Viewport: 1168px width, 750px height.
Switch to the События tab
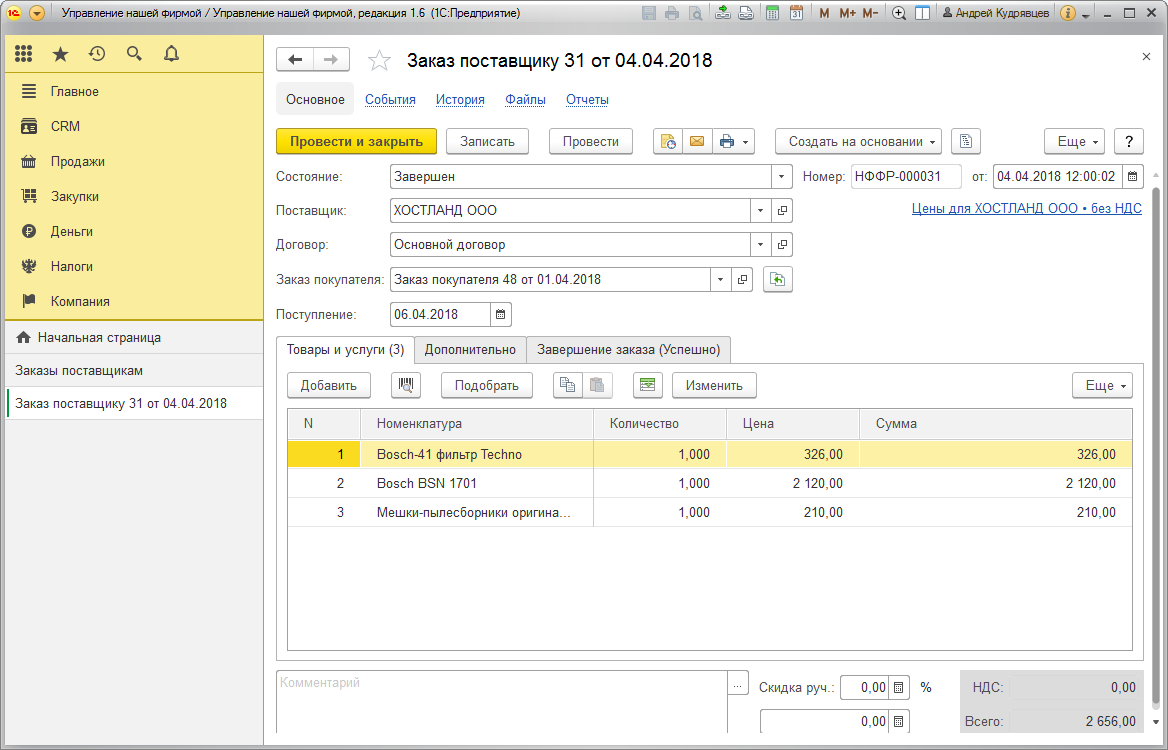[x=390, y=100]
